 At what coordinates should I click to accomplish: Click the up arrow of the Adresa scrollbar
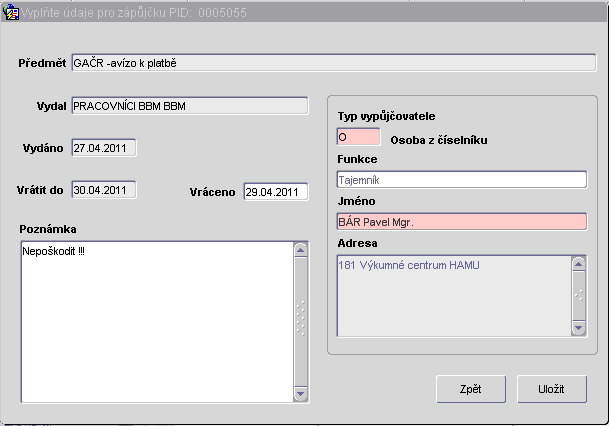point(578,264)
